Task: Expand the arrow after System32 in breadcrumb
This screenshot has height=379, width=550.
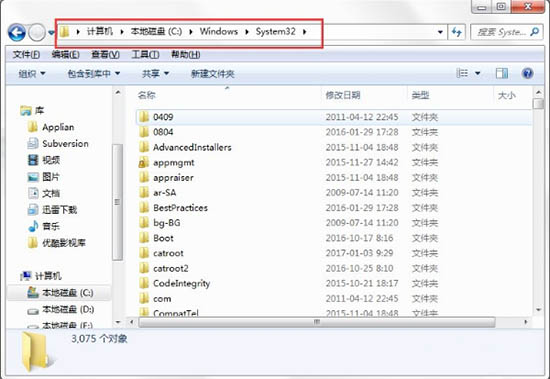Action: (304, 32)
